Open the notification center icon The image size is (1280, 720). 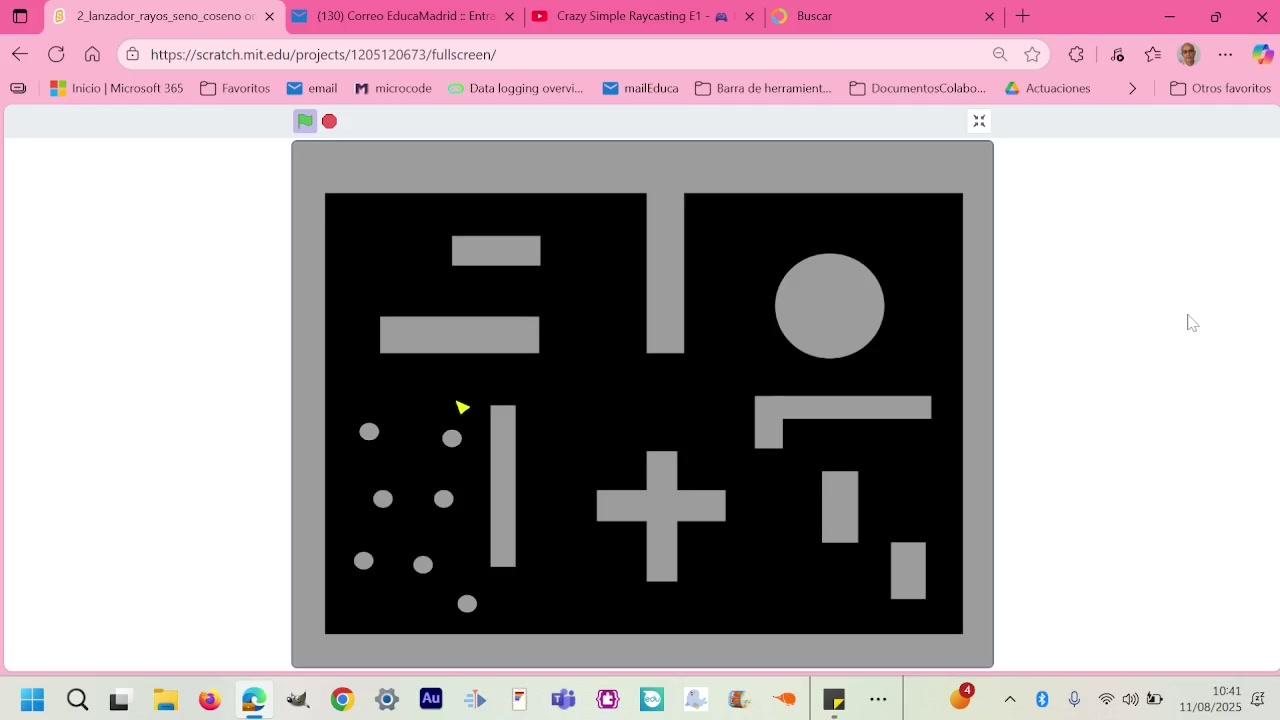tap(1258, 699)
